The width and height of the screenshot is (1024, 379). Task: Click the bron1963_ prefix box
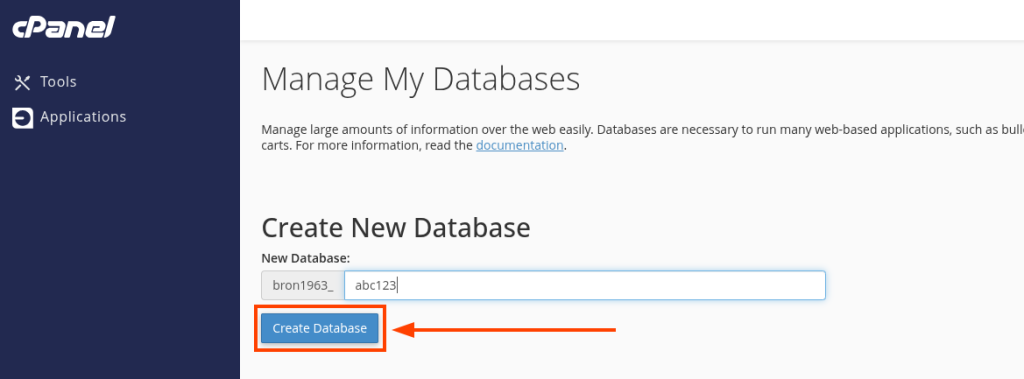coord(303,286)
